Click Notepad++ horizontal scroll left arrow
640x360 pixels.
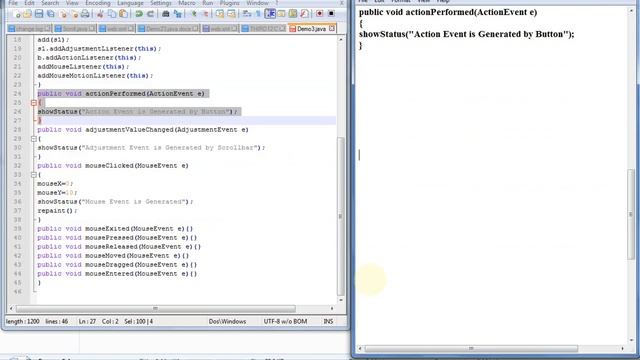click(x=11, y=309)
